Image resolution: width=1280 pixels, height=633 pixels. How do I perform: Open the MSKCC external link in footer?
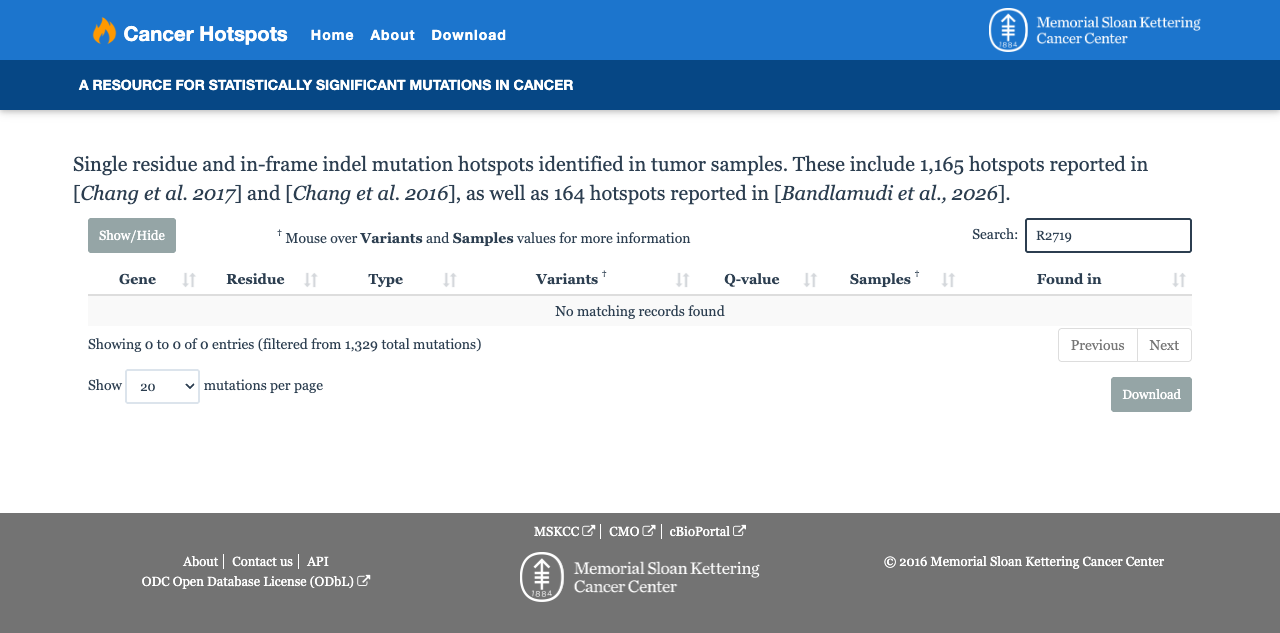point(564,532)
